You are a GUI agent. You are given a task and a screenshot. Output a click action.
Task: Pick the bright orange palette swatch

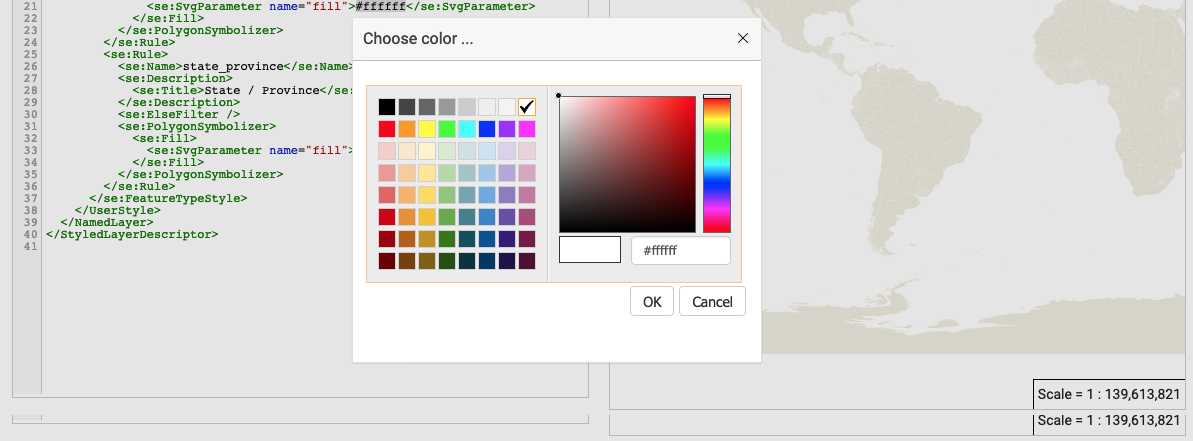407,128
